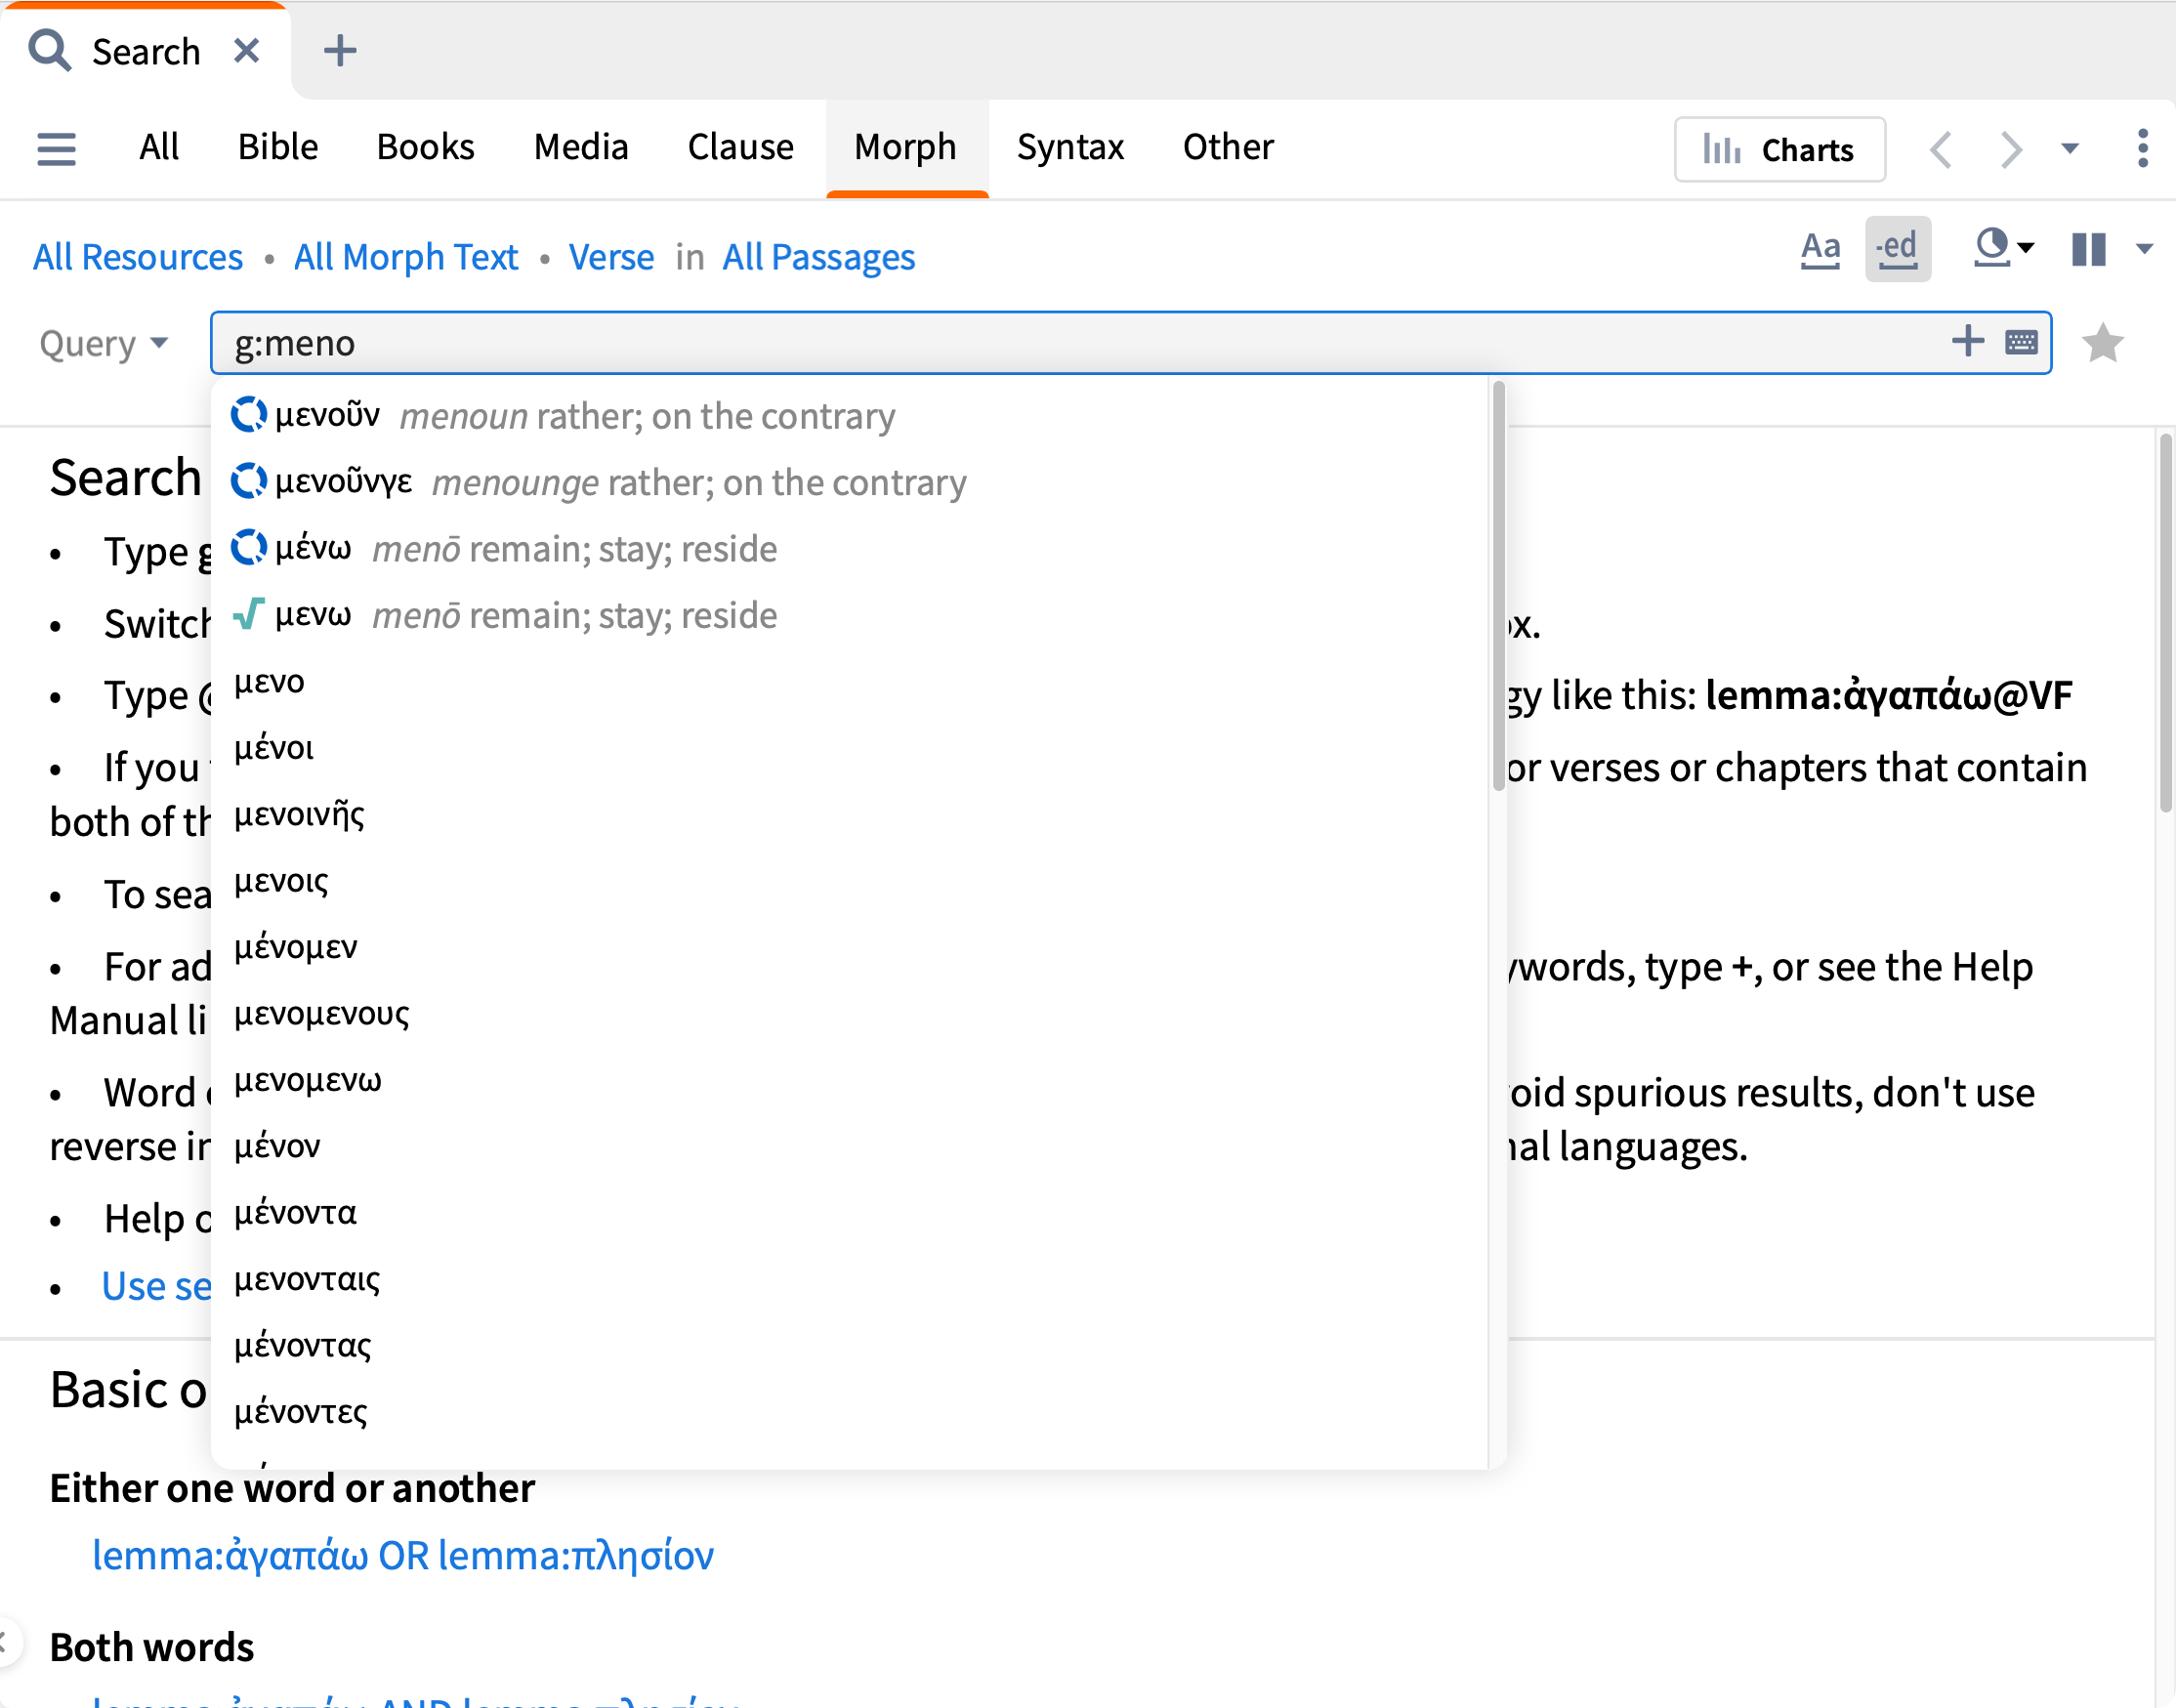Viewport: 2176px width, 1708px height.
Task: Click the suggestion list scrollbar
Action: (x=1498, y=587)
